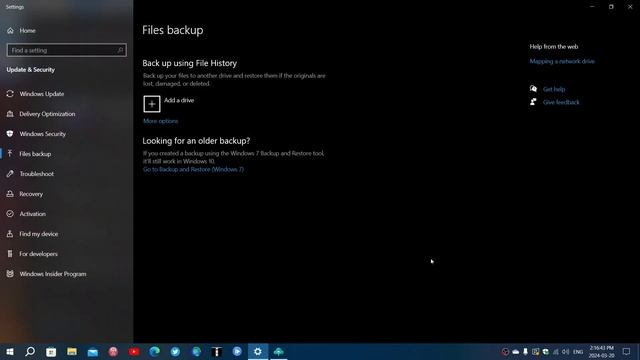Click the Windows Insider Program icon
640x360 pixels.
coord(10,274)
